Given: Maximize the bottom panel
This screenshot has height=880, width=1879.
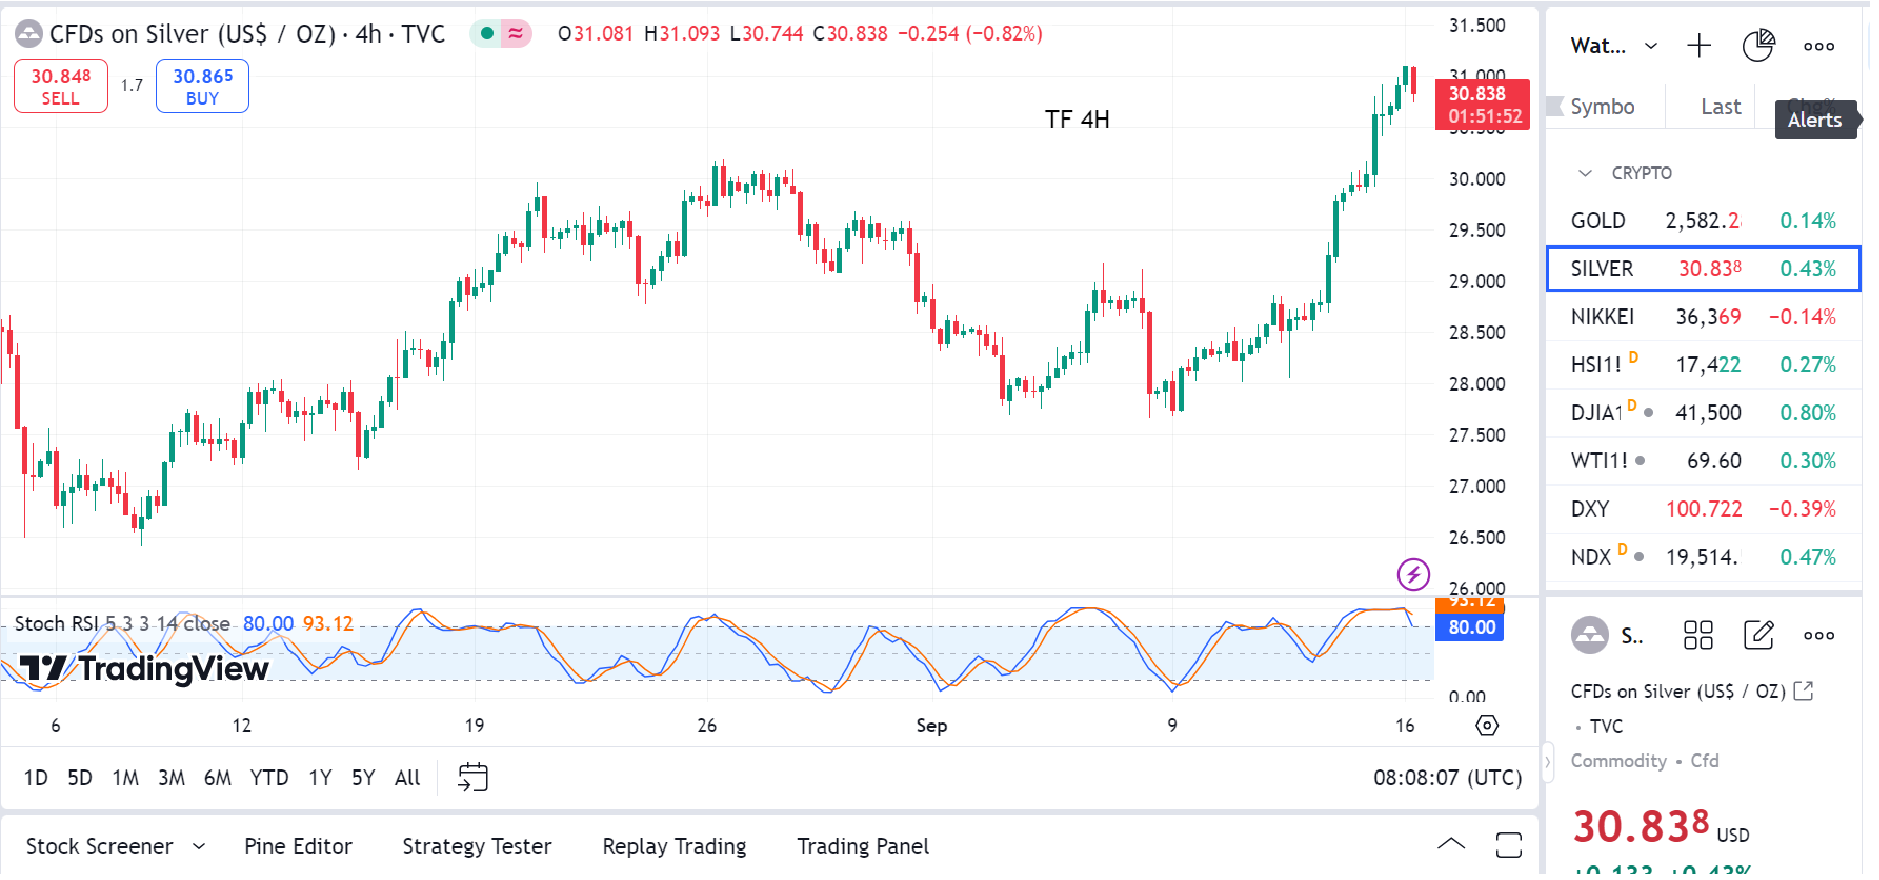Looking at the screenshot, I should 1508,845.
